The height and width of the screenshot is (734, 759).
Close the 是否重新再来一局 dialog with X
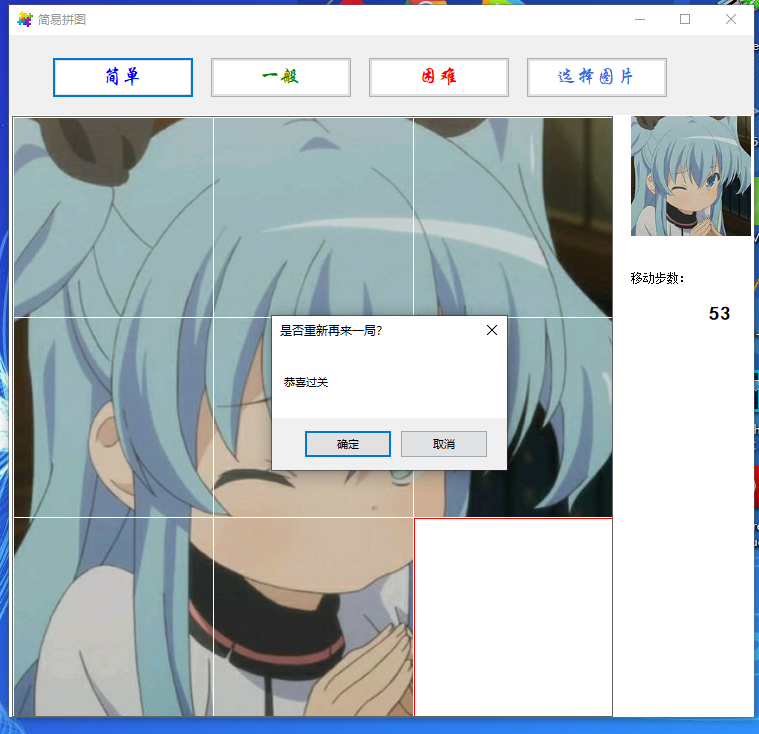tap(492, 330)
